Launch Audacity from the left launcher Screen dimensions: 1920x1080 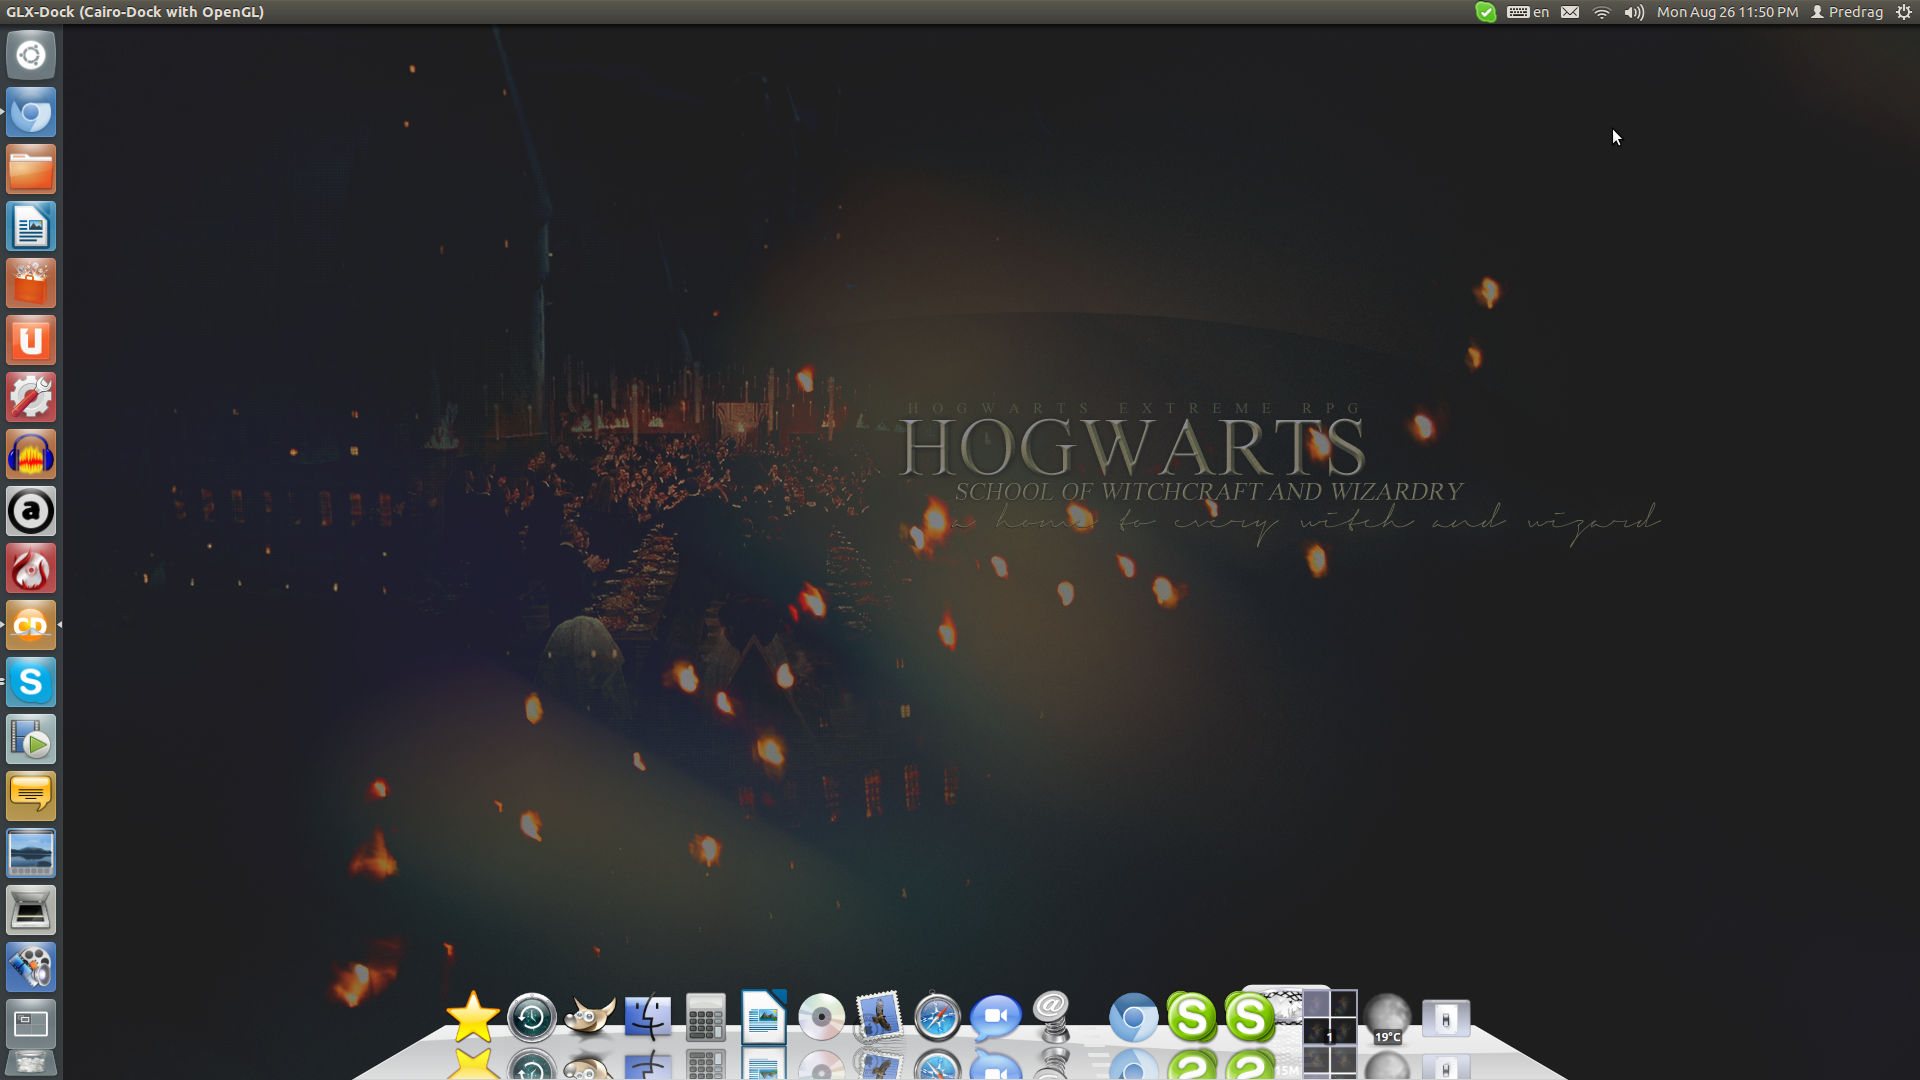(31, 455)
